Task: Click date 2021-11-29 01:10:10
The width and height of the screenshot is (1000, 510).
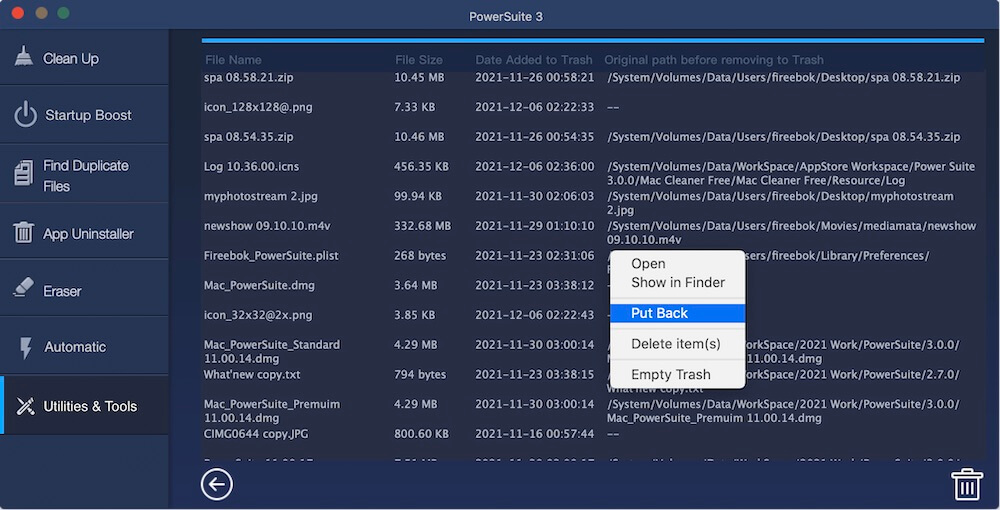Action: tap(534, 226)
